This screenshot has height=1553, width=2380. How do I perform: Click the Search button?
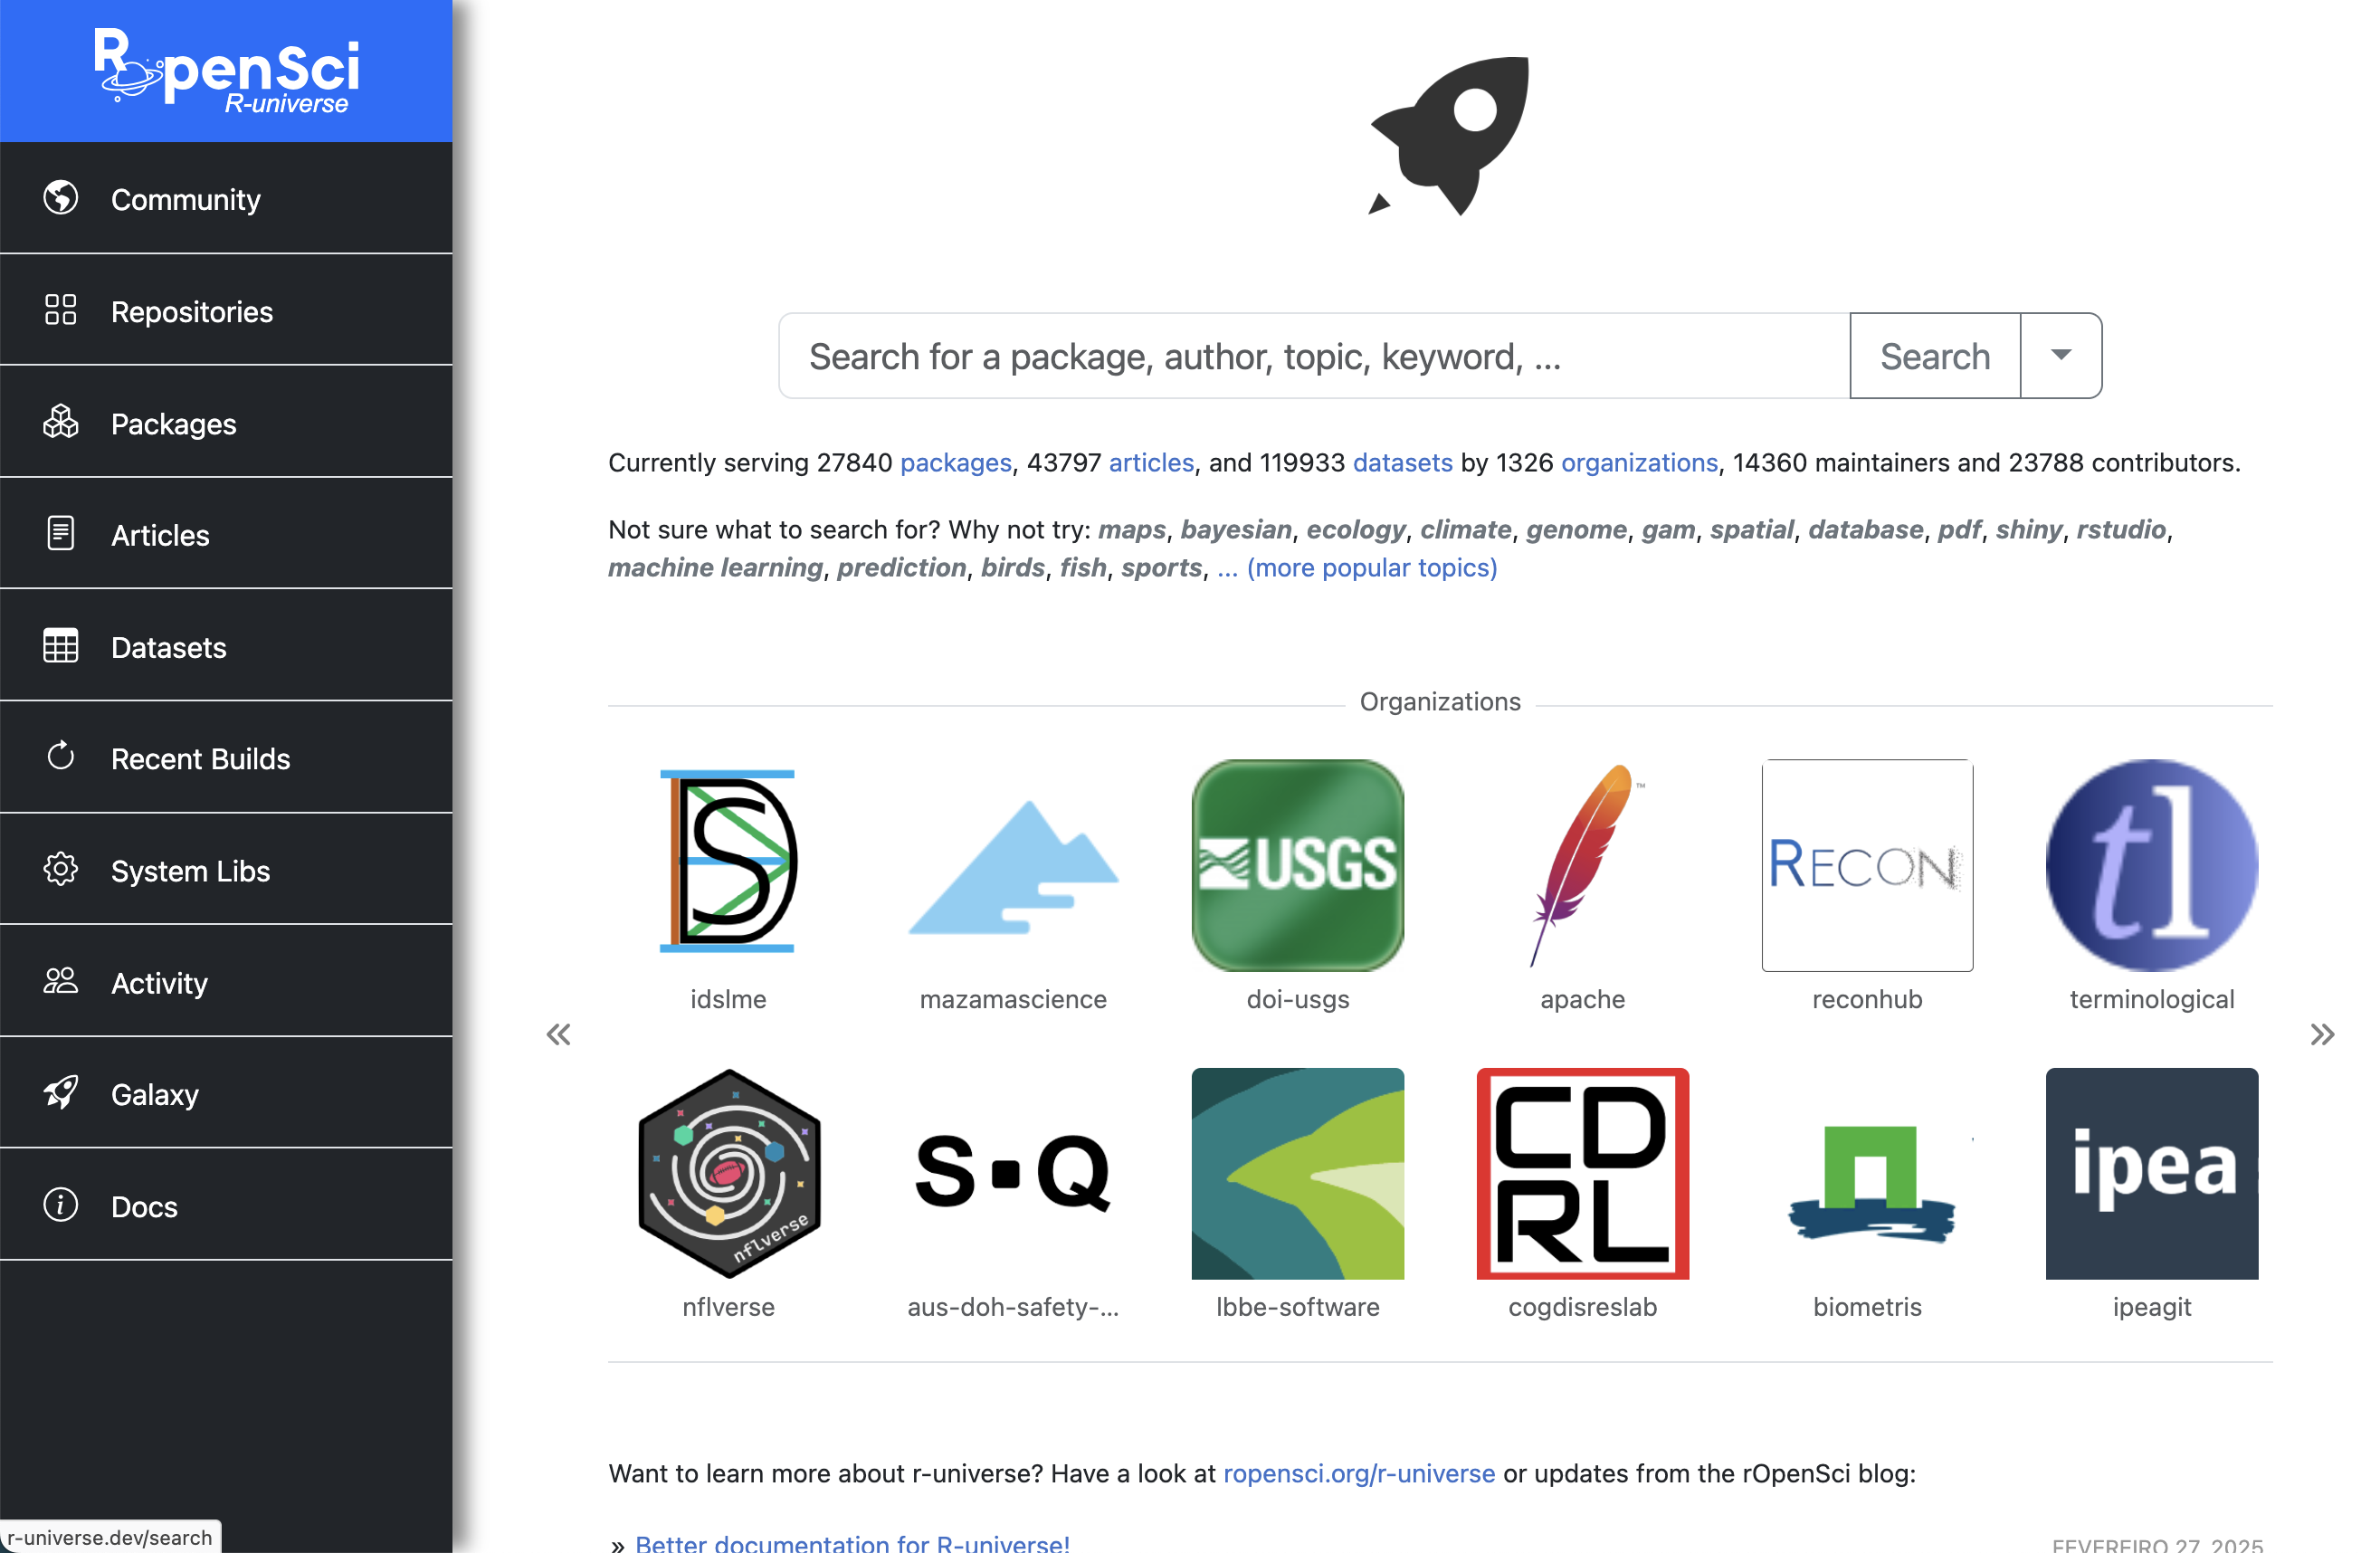1935,355
